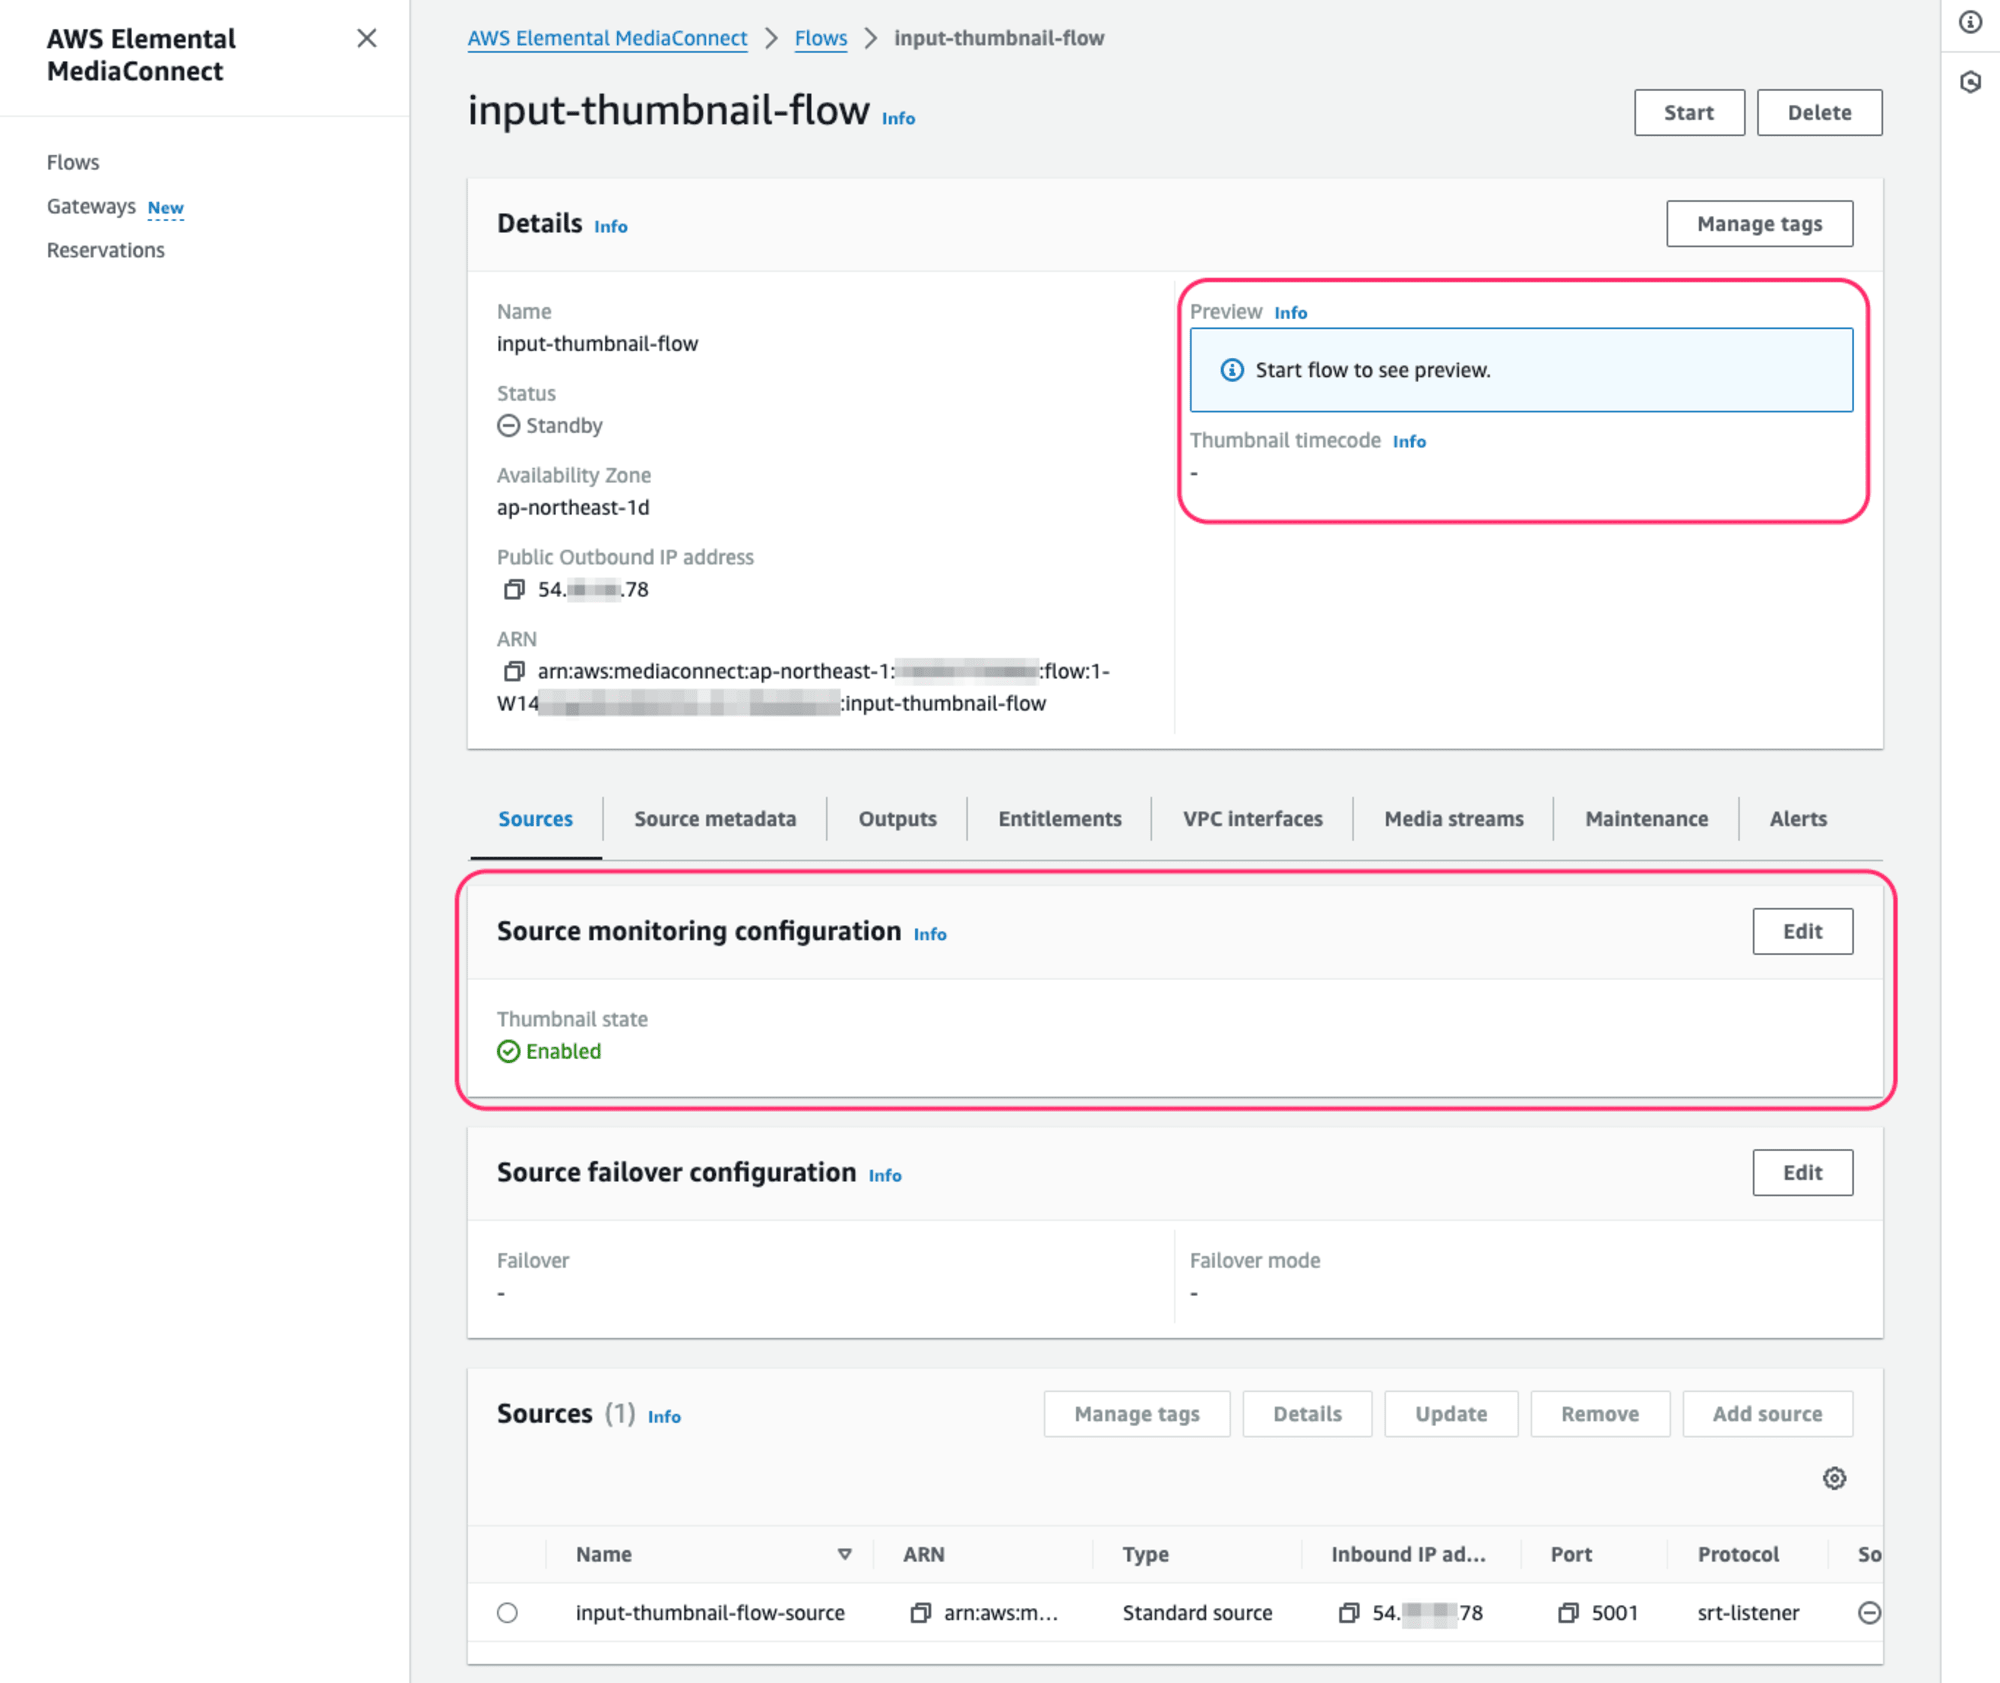The height and width of the screenshot is (1683, 2000).
Task: Click Info next to Thumbnail timecode
Action: tap(1409, 442)
